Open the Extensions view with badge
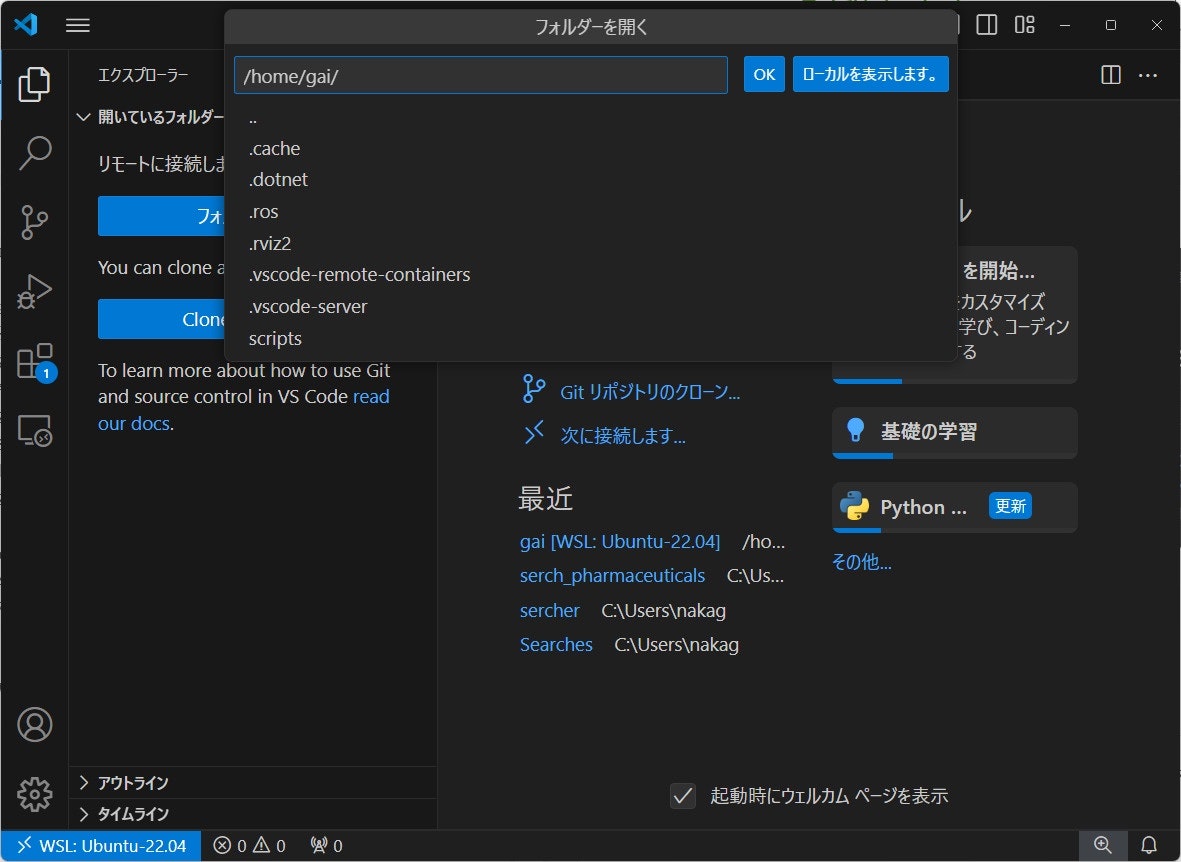 coord(35,362)
